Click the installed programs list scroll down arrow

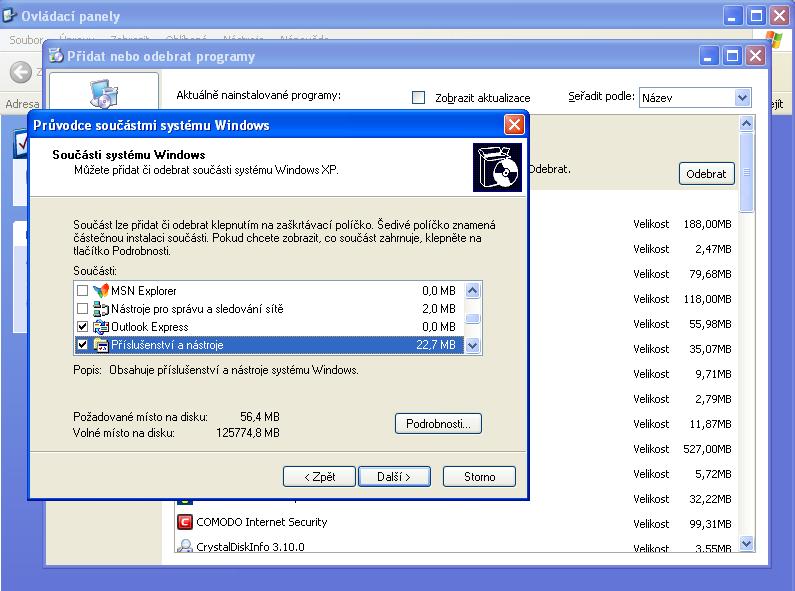point(746,543)
